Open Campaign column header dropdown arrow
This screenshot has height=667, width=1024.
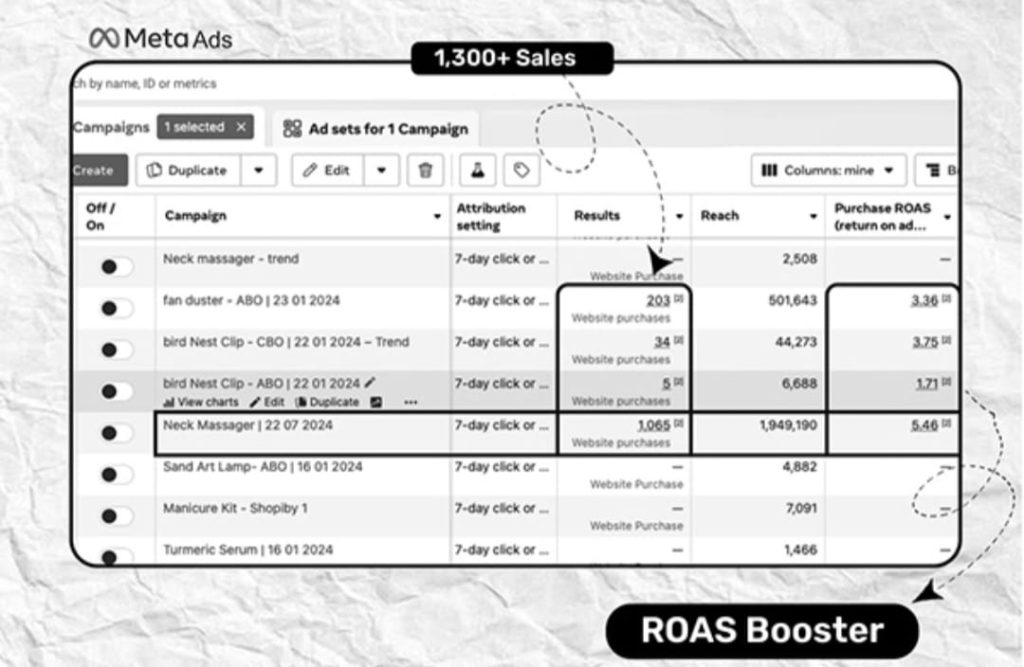coord(437,216)
